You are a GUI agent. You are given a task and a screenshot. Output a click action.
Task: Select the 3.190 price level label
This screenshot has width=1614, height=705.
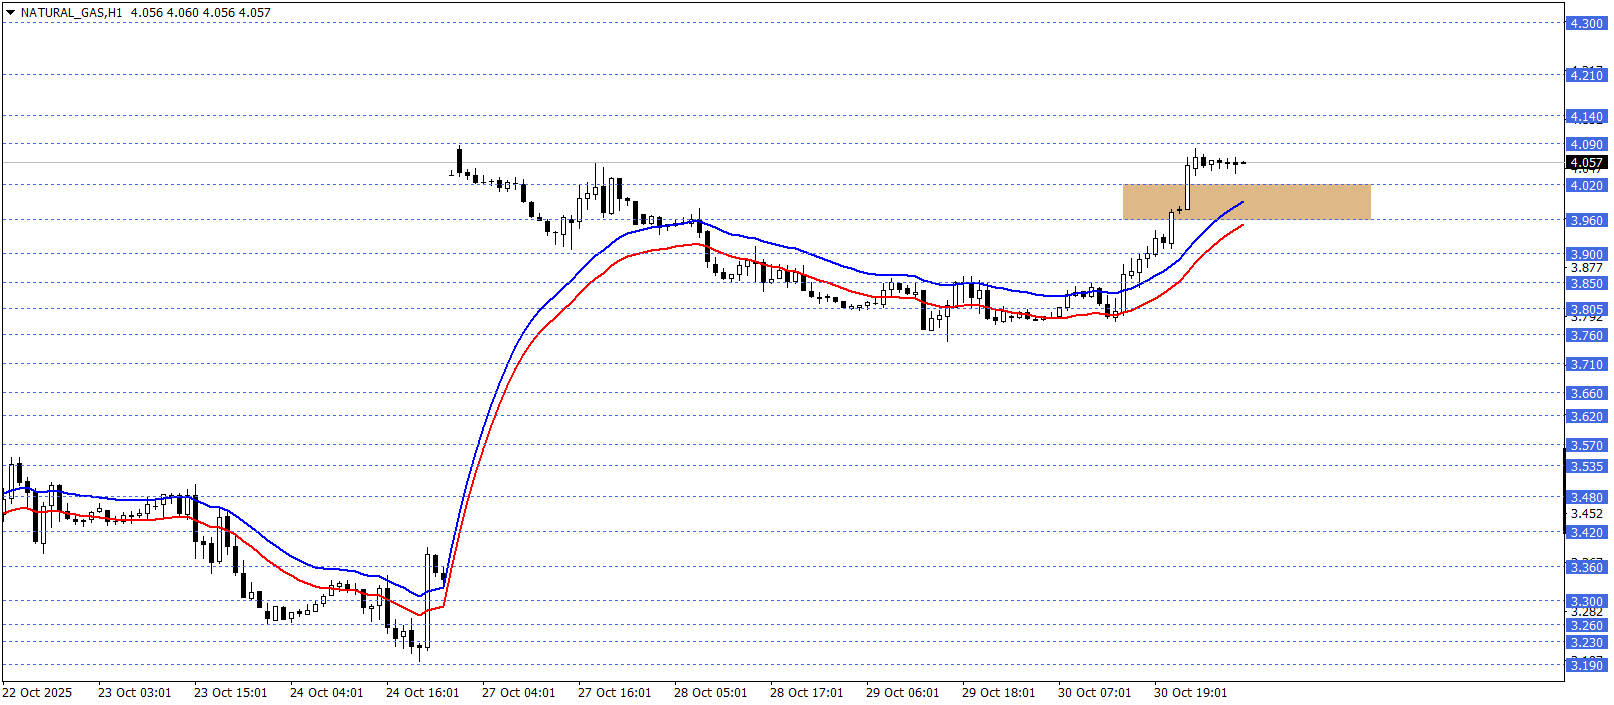(x=1586, y=665)
